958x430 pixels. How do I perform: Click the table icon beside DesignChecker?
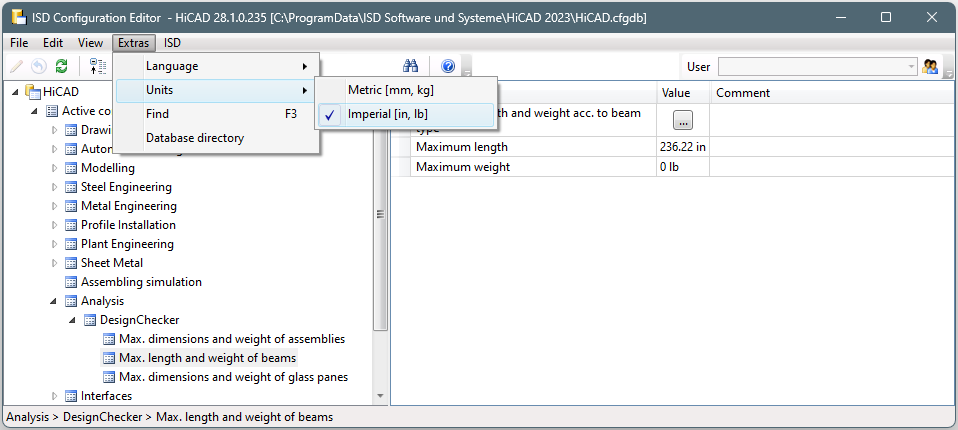point(90,320)
